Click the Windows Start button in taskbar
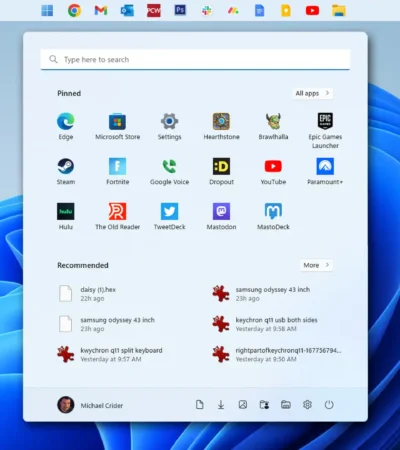This screenshot has width=400, height=450. coord(47,10)
